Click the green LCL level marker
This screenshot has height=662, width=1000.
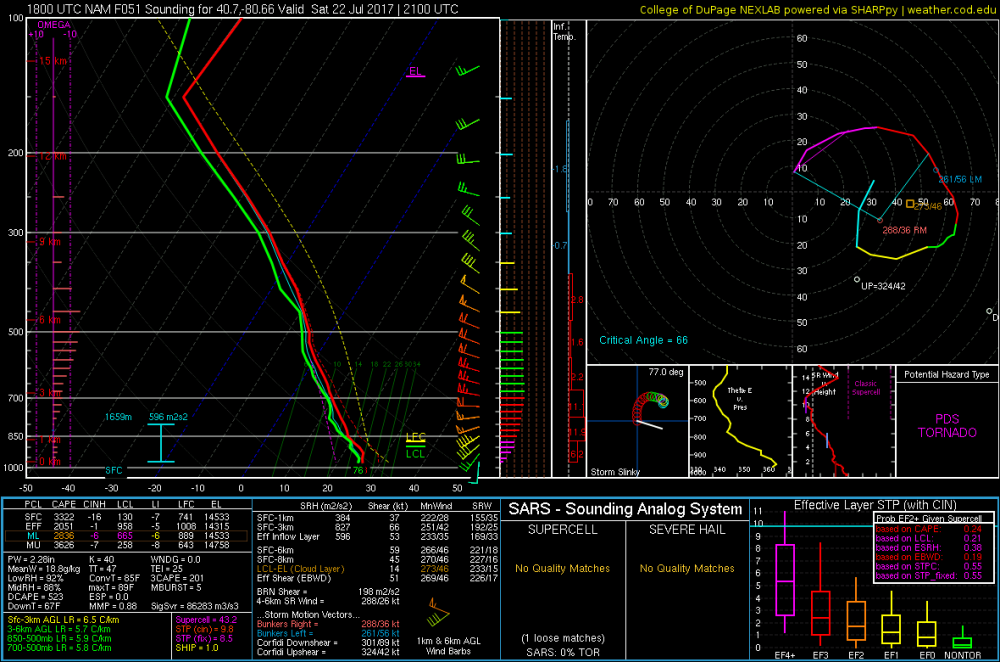(415, 453)
